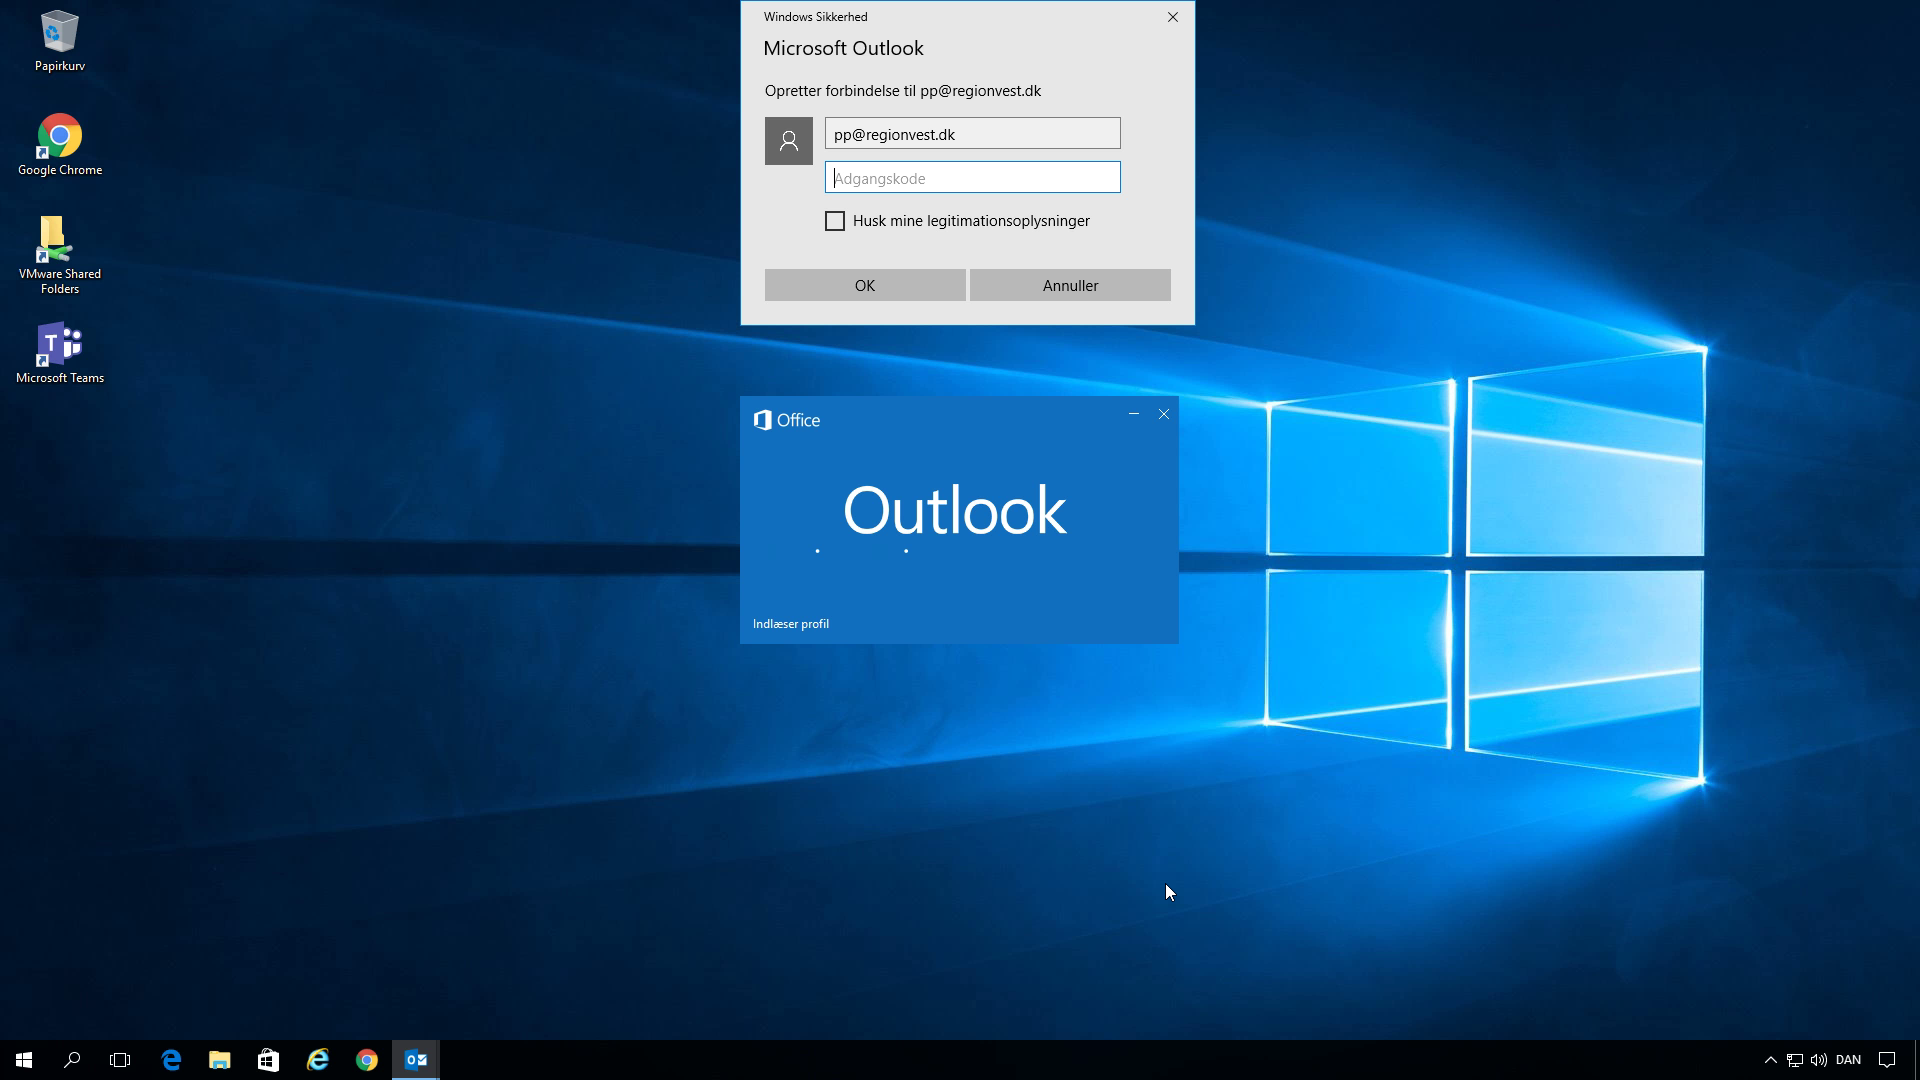Viewport: 1920px width, 1080px height.
Task: Click the Office logo on Outlook splash
Action: pos(787,420)
